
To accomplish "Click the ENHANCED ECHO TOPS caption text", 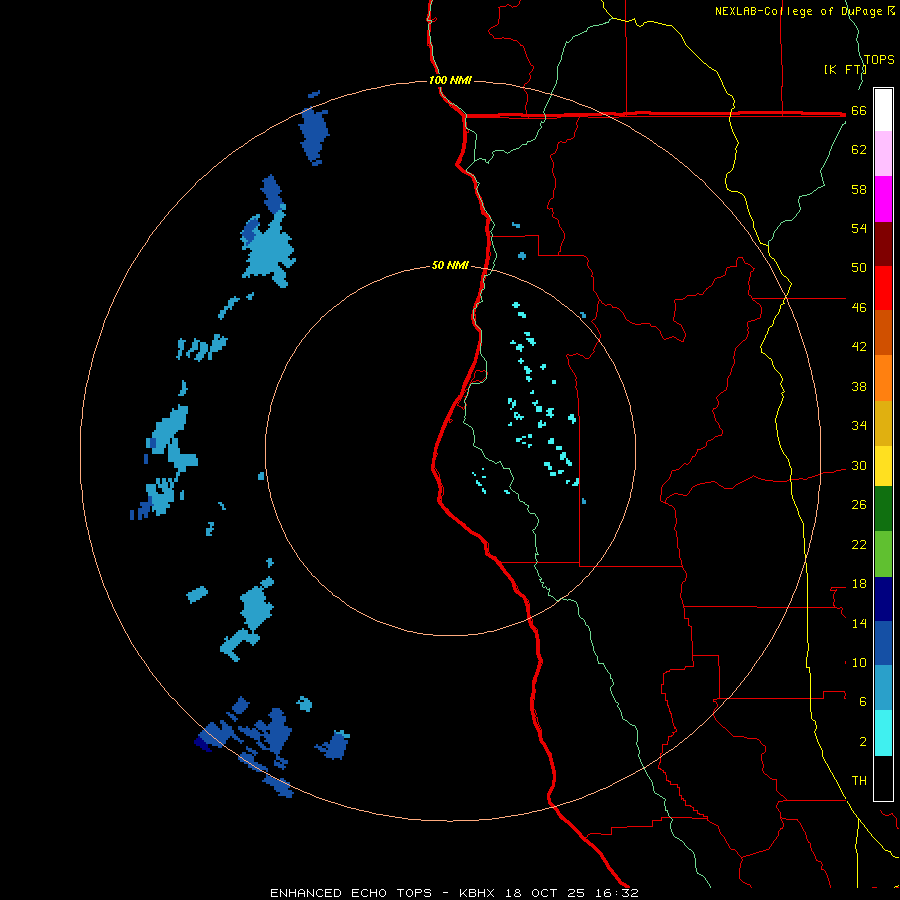I will tap(351, 893).
